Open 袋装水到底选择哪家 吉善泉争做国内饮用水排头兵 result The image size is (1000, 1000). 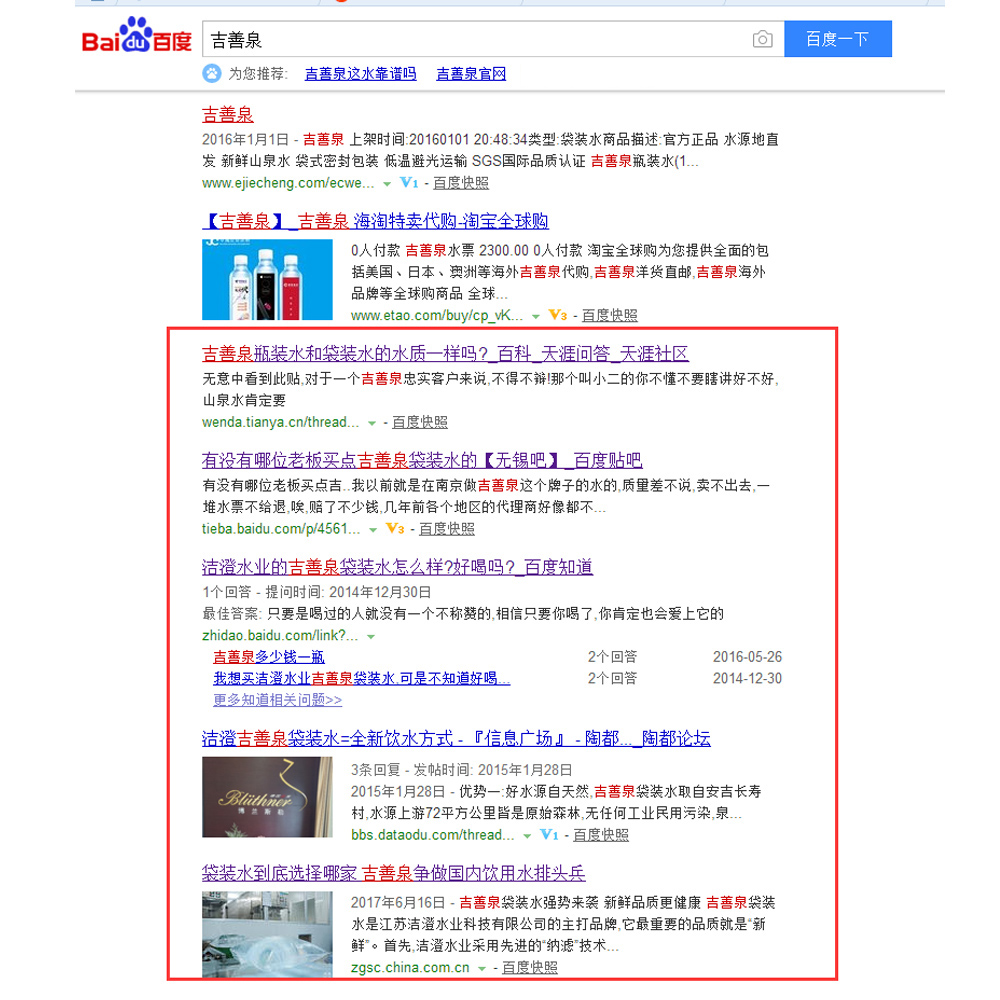tap(393, 872)
